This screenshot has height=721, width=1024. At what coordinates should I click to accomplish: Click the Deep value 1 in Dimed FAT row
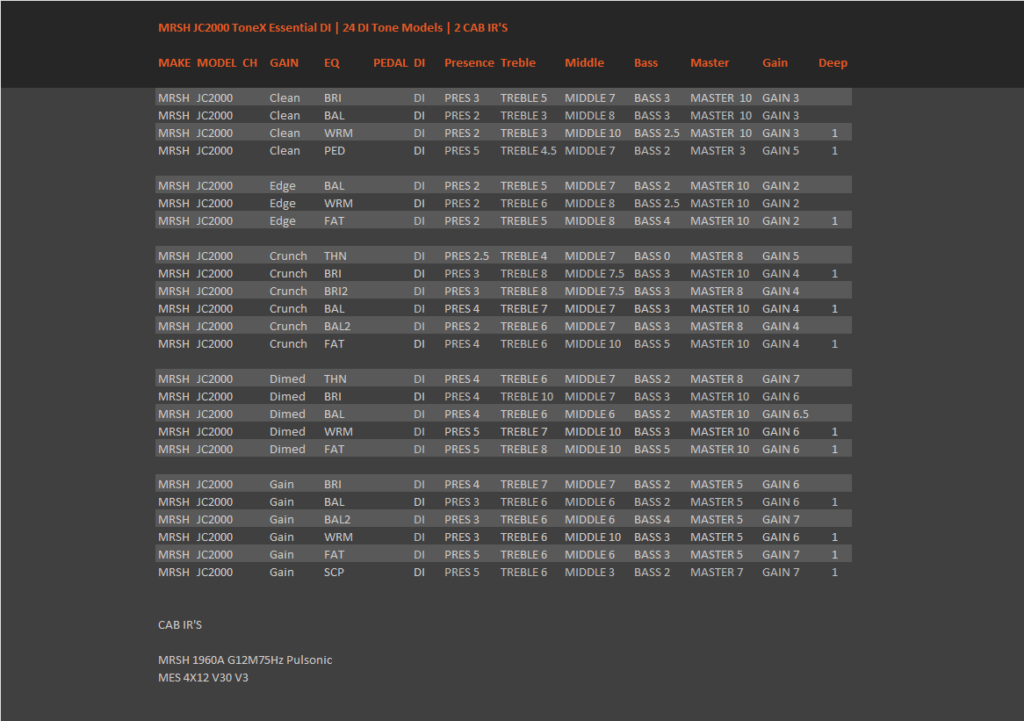tap(835, 450)
